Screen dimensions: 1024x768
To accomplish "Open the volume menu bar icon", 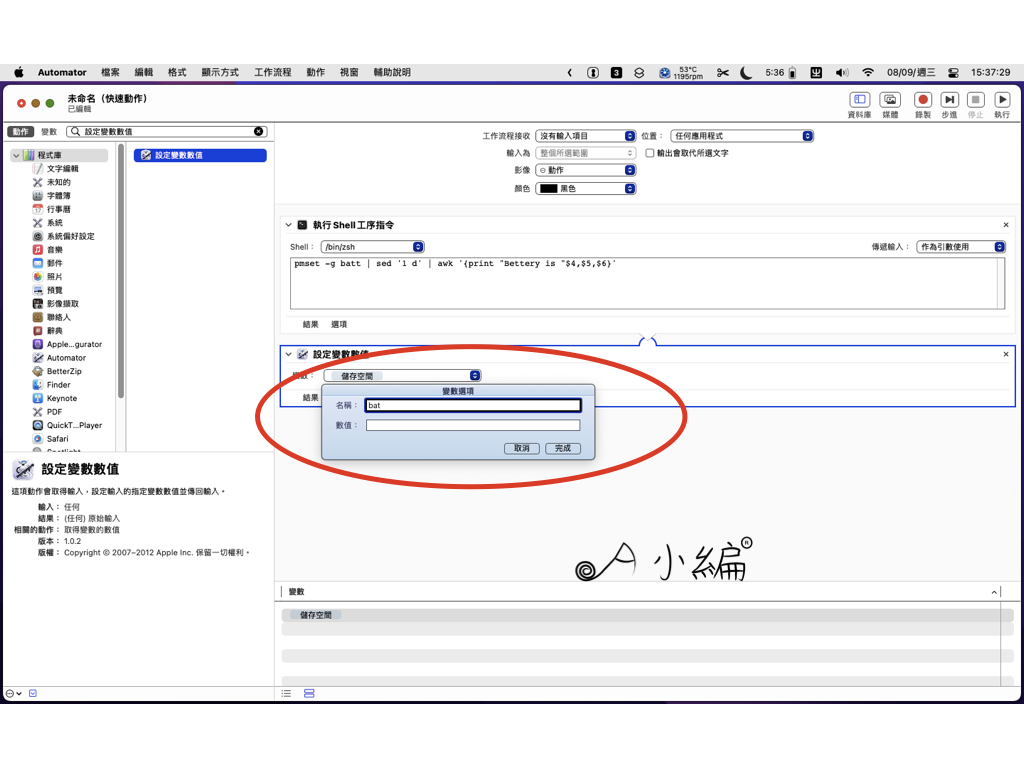I will pyautogui.click(x=842, y=72).
